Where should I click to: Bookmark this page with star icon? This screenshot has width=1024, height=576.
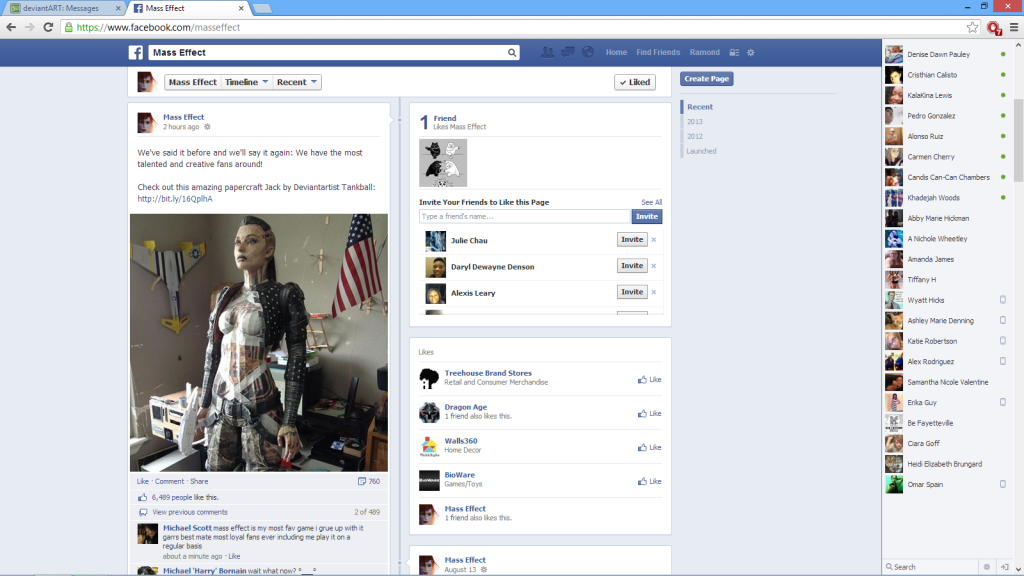tap(972, 27)
